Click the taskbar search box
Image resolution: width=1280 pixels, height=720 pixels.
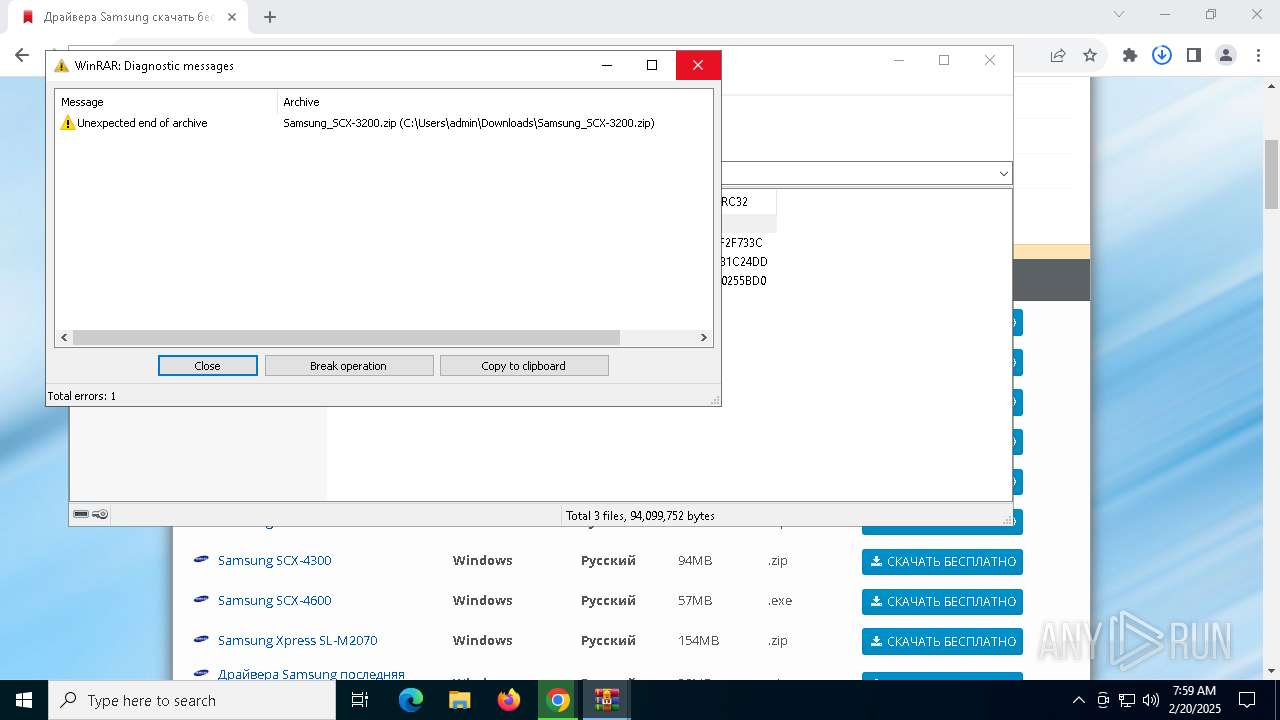(x=192, y=700)
